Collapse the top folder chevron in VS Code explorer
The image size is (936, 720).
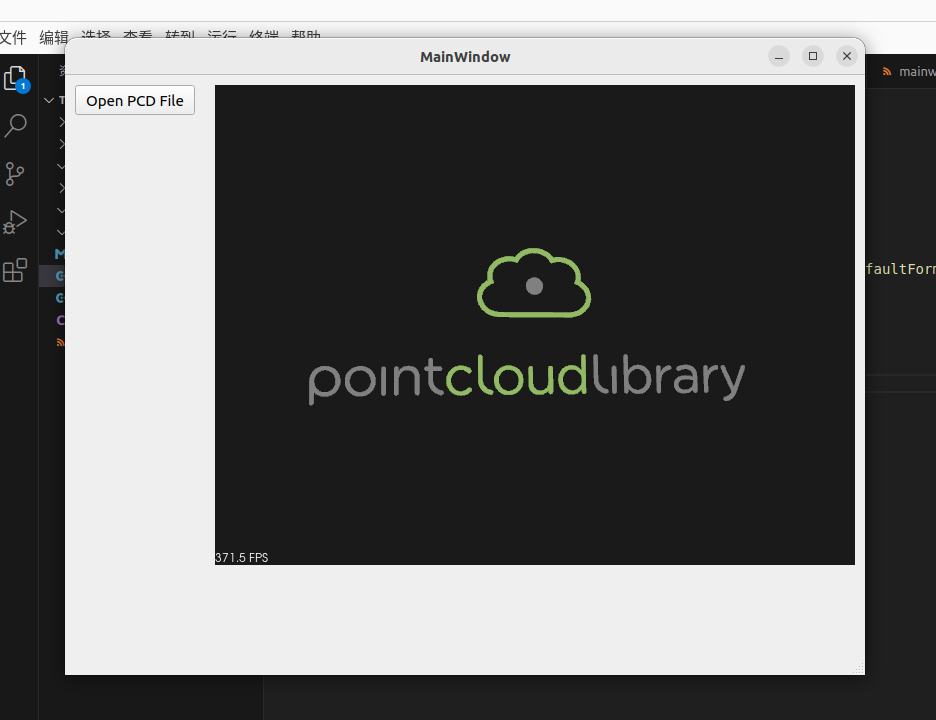49,100
